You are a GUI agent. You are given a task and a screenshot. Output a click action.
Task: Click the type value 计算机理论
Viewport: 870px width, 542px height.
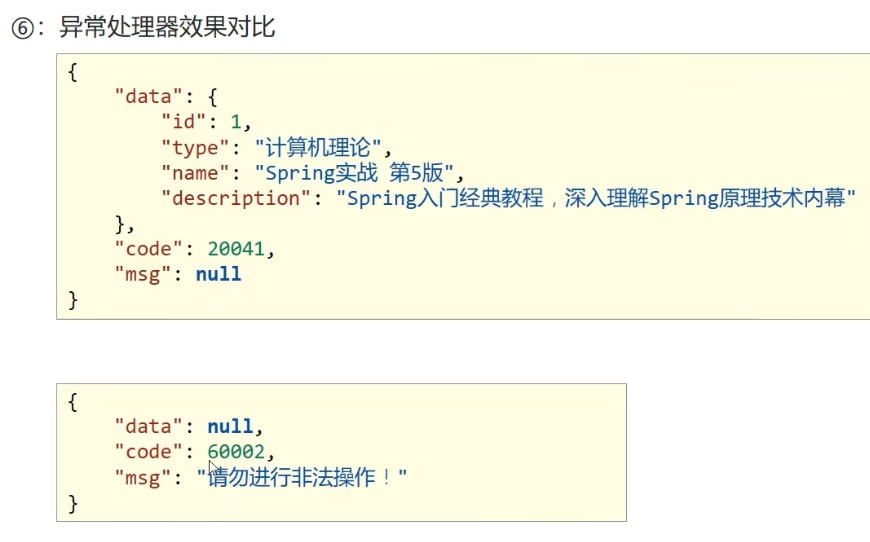pos(318,147)
